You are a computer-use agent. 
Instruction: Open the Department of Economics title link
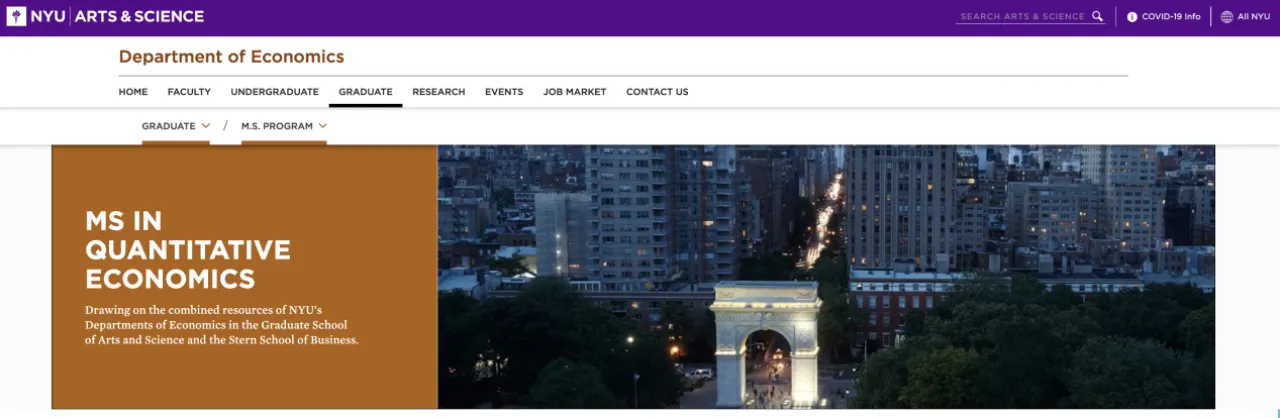click(x=231, y=57)
